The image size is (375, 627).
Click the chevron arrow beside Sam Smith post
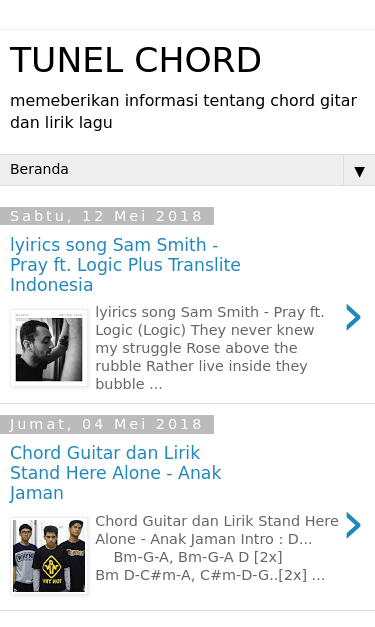point(353,317)
